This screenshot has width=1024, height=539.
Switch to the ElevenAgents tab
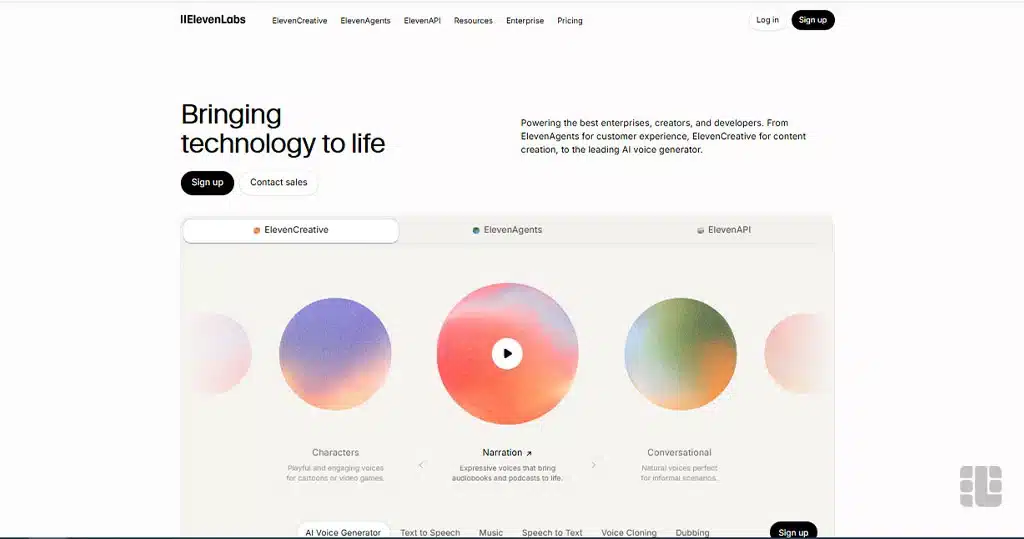(507, 230)
